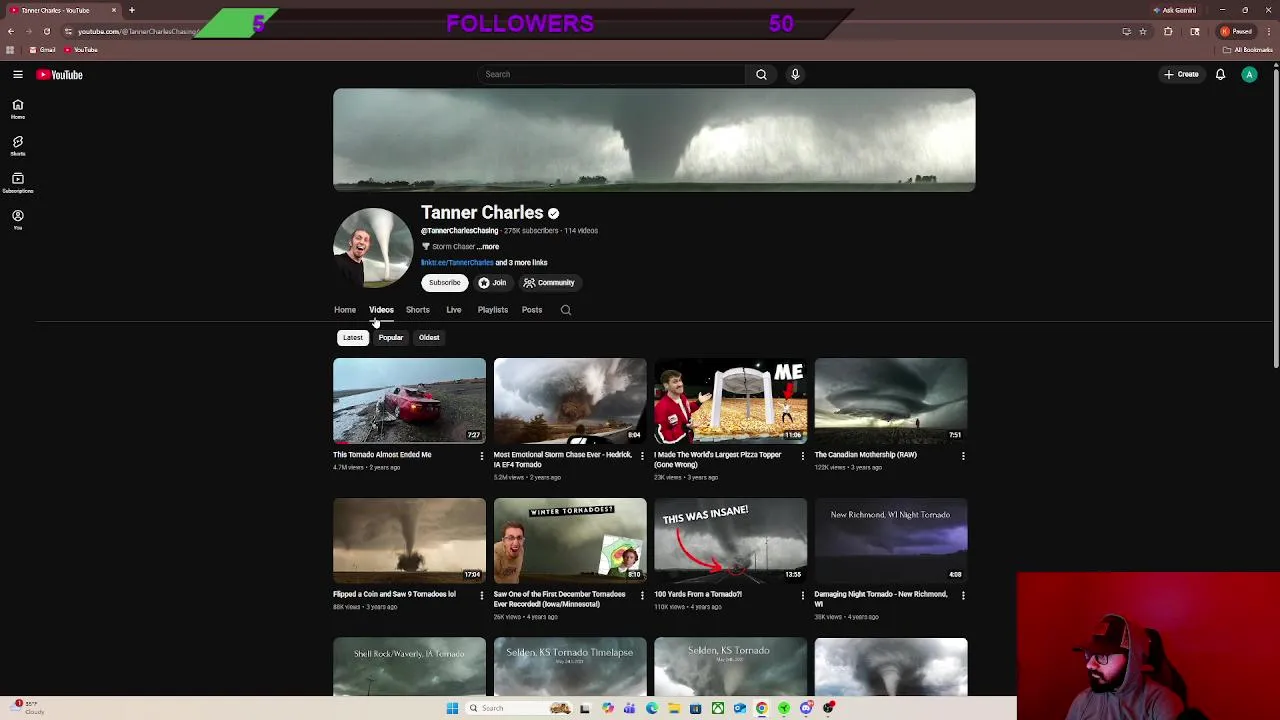Open options menu for 'This Tornado Almost Ended Me'
1280x720 pixels.
pyautogui.click(x=481, y=456)
